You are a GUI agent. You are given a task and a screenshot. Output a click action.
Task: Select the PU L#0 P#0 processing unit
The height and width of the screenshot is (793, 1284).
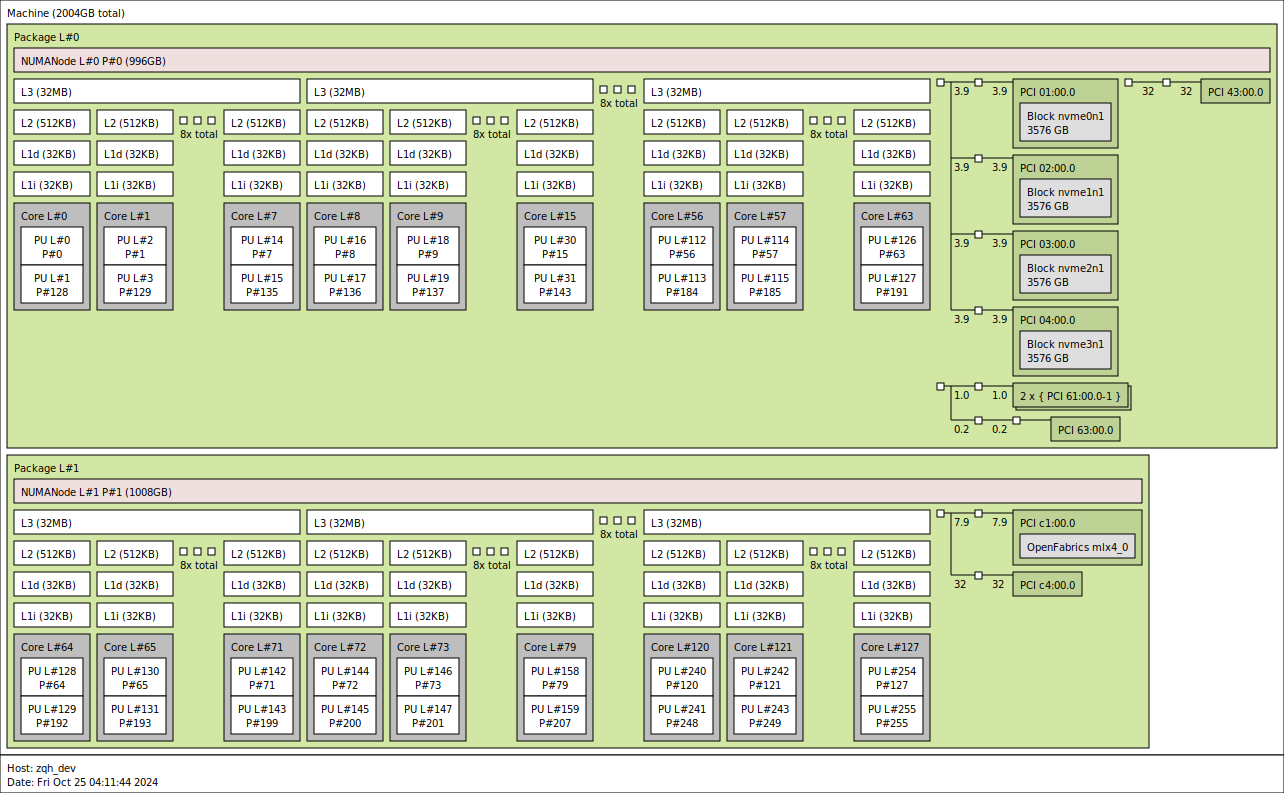click(52, 247)
